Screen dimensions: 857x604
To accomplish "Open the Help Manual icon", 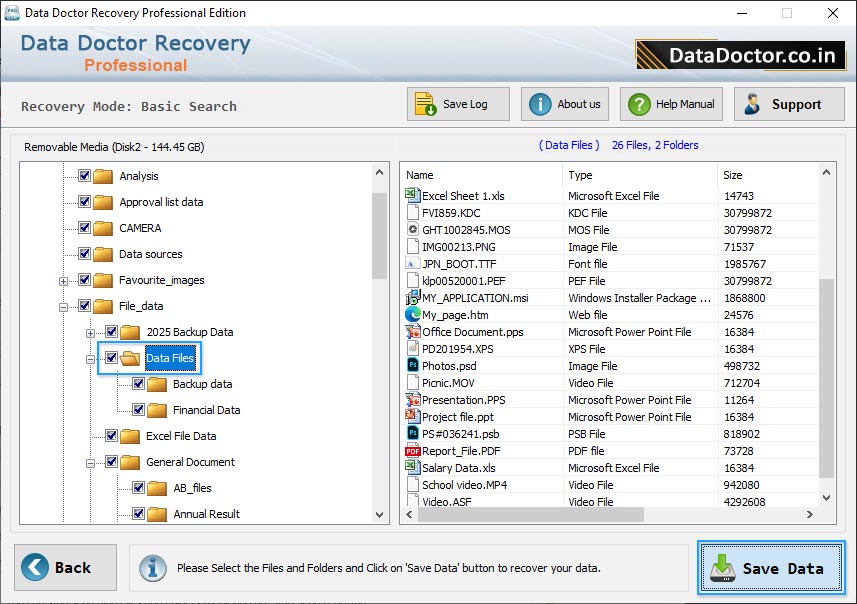I will click(x=638, y=104).
